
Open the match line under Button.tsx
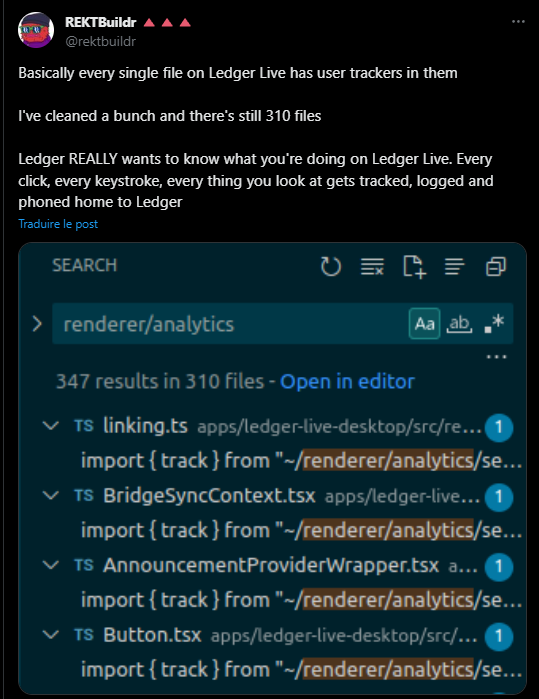[x=301, y=670]
